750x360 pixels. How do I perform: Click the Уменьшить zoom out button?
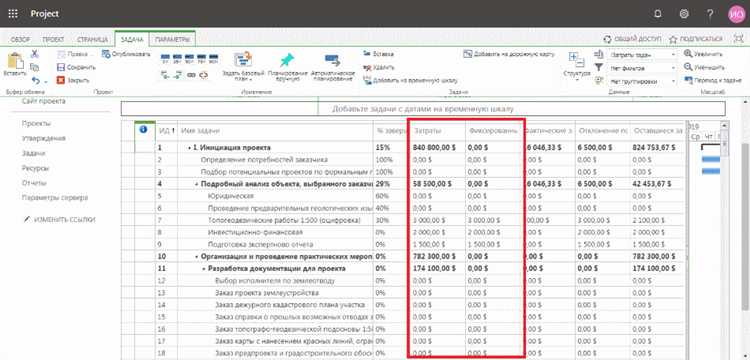pos(704,67)
